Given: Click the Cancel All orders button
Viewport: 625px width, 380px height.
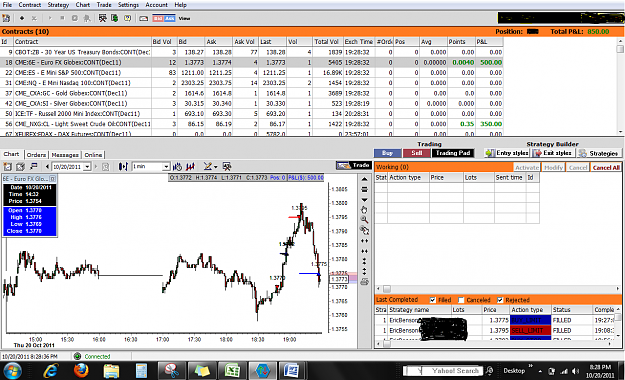Looking at the screenshot, I should [606, 167].
